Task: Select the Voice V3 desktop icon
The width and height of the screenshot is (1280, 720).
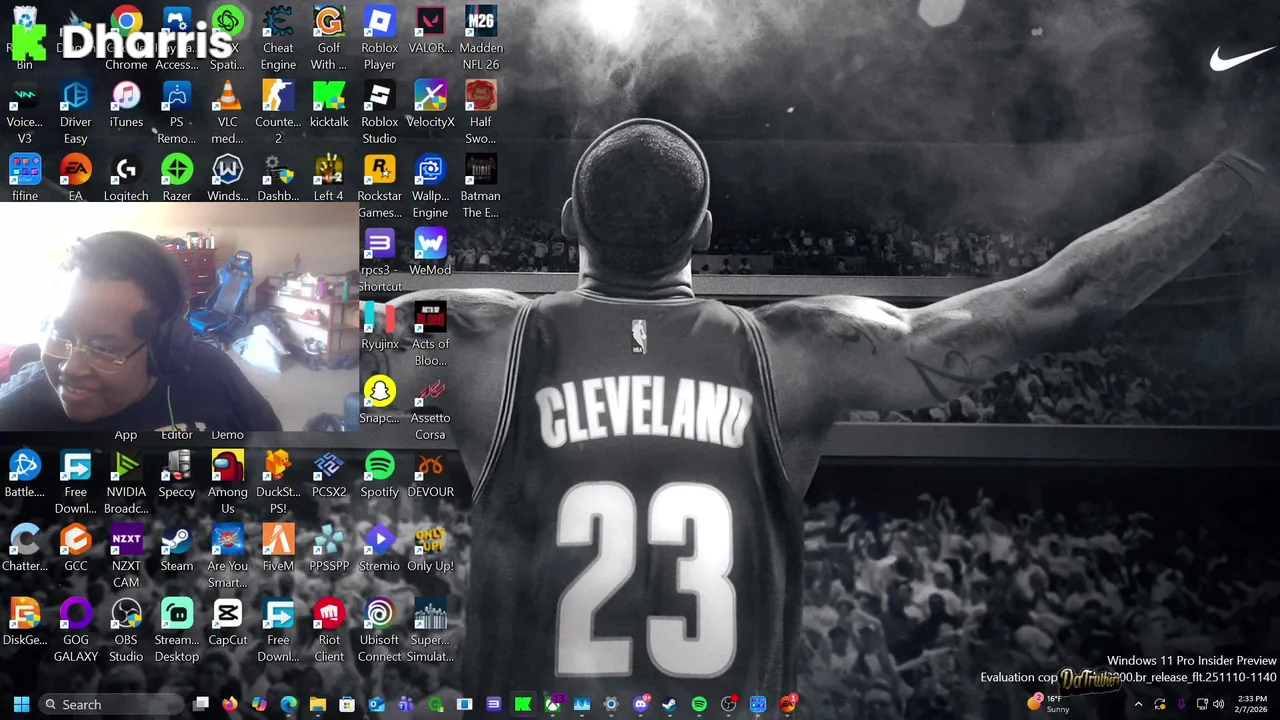Action: pyautogui.click(x=25, y=112)
